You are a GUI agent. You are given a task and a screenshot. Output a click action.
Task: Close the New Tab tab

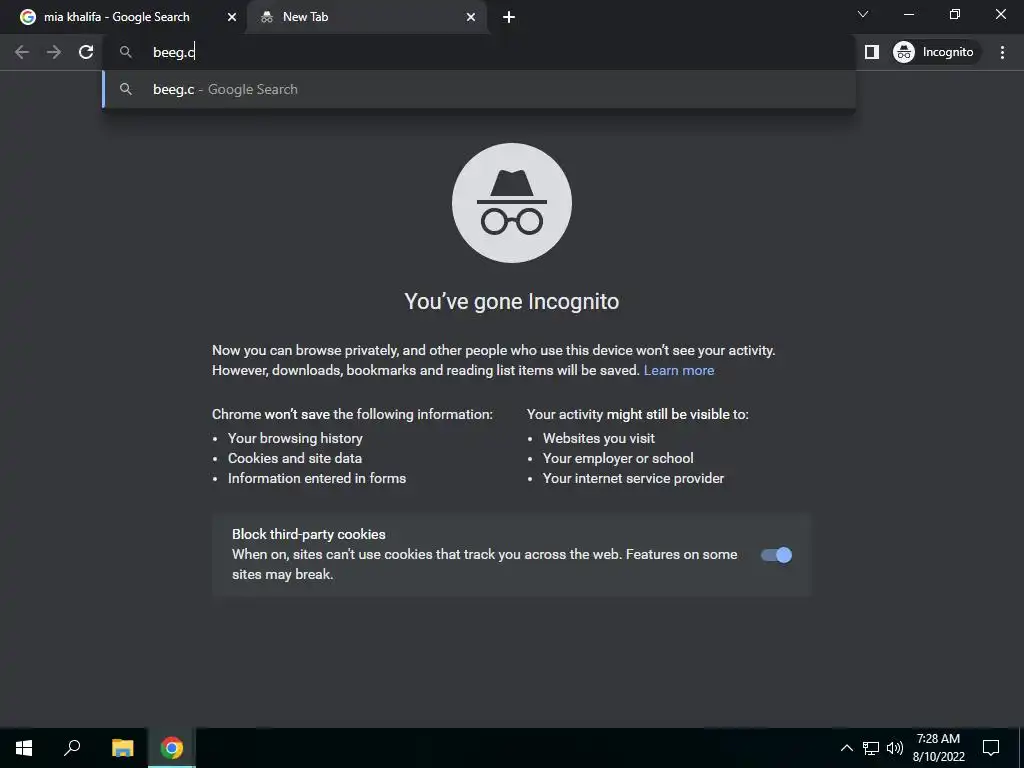pos(471,18)
